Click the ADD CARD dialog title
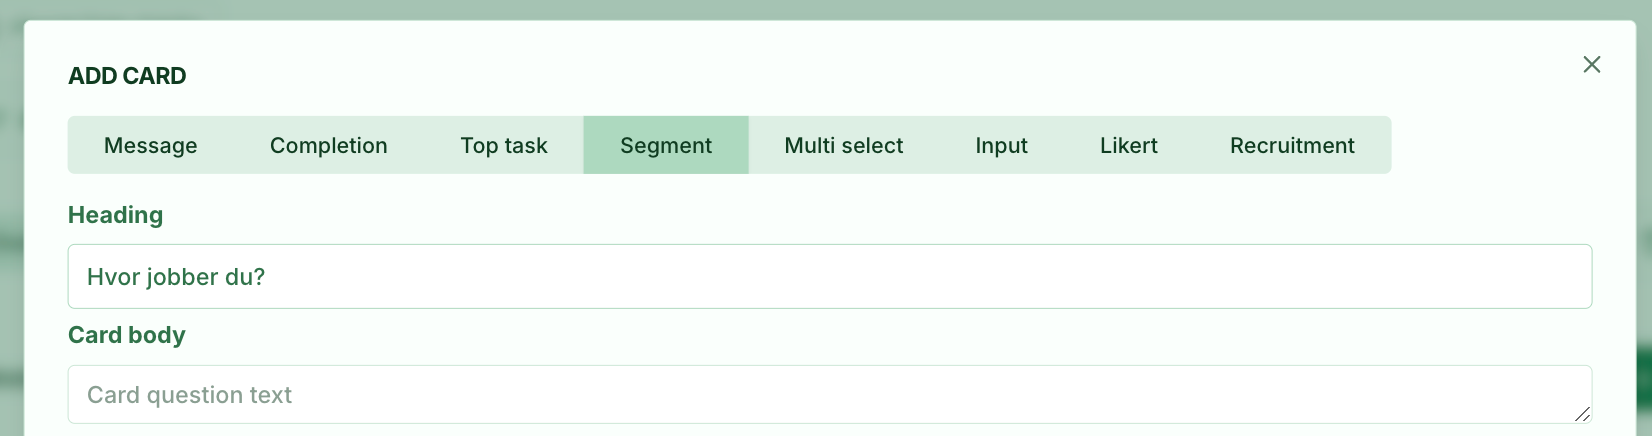Viewport: 1652px width, 436px height. pos(127,76)
